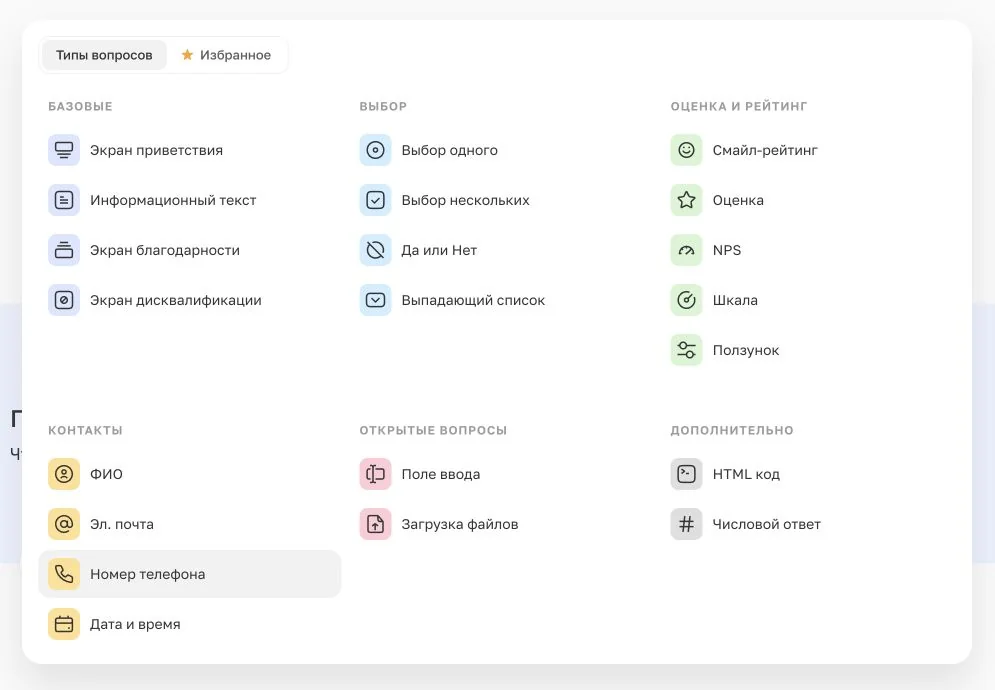Select the Шкала dial icon
The height and width of the screenshot is (690, 995).
pos(687,300)
